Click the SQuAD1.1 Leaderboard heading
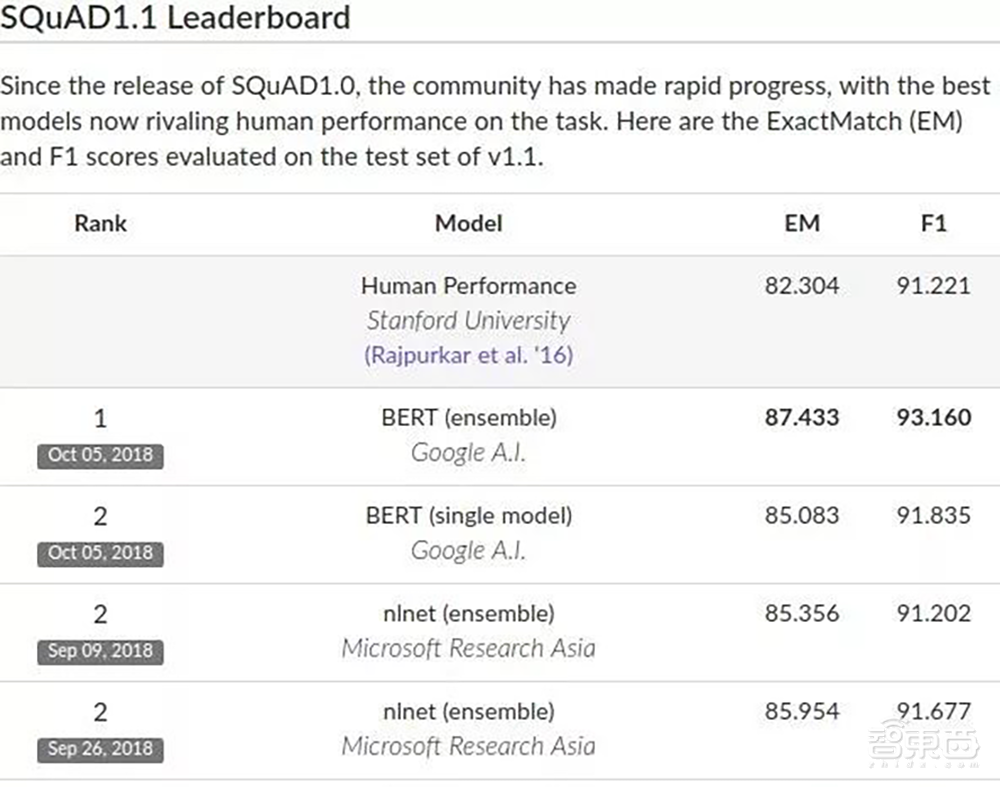Image resolution: width=1000 pixels, height=787 pixels. [175, 18]
